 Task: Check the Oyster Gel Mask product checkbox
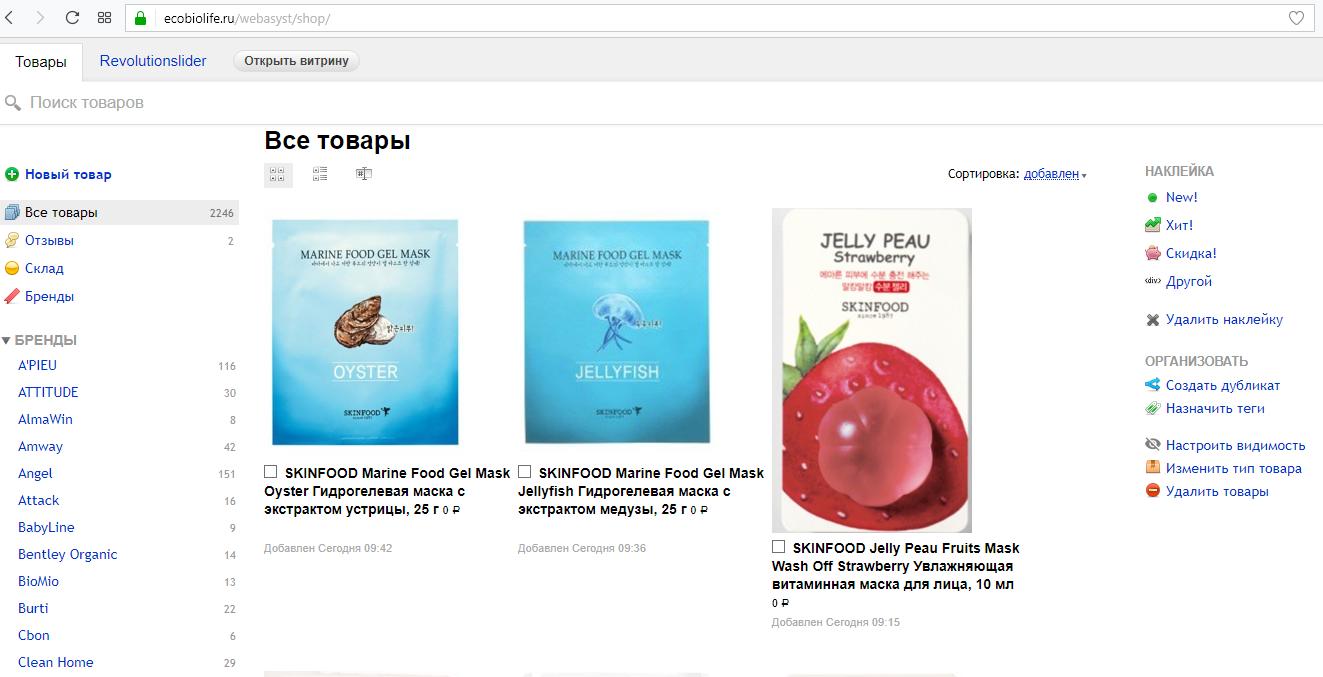click(271, 472)
